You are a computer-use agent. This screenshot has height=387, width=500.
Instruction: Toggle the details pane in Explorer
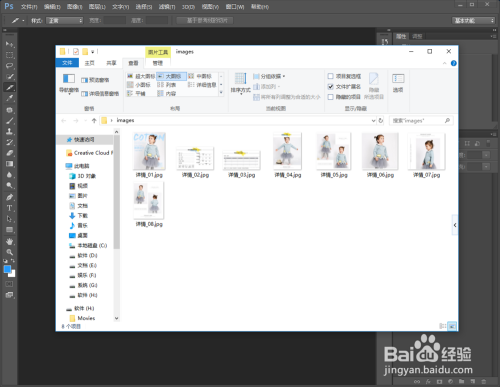point(100,94)
